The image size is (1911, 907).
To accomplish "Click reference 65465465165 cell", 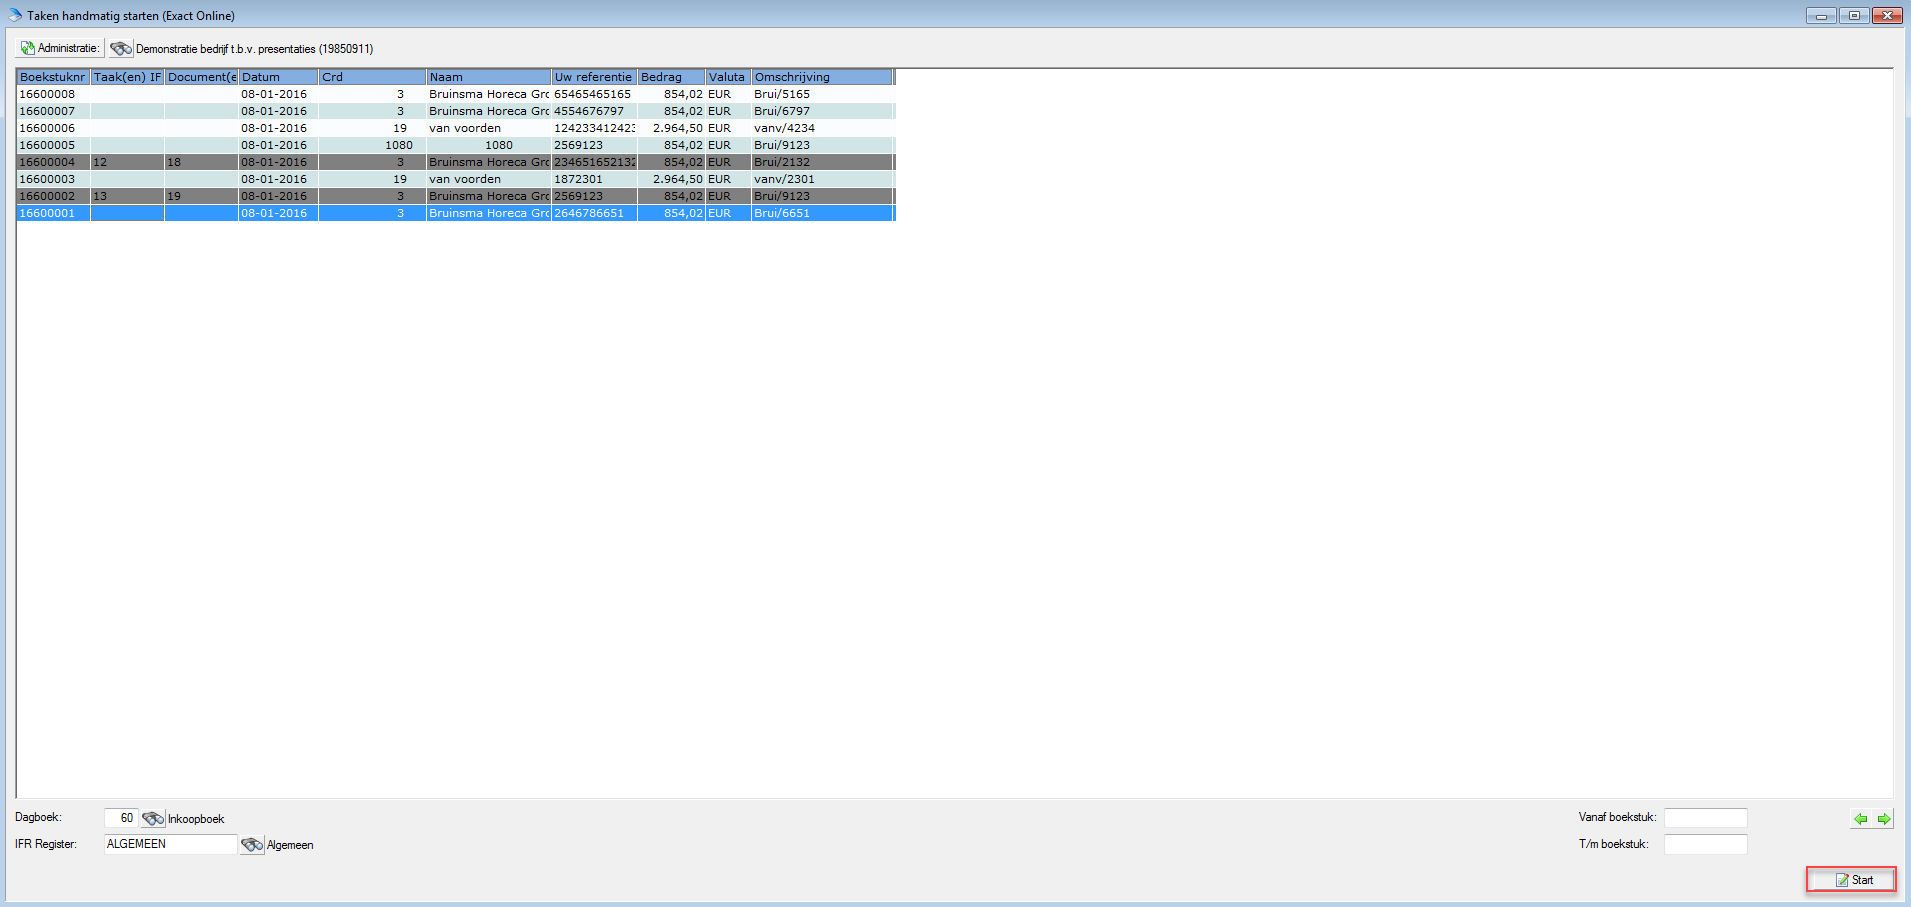I will pyautogui.click(x=594, y=94).
